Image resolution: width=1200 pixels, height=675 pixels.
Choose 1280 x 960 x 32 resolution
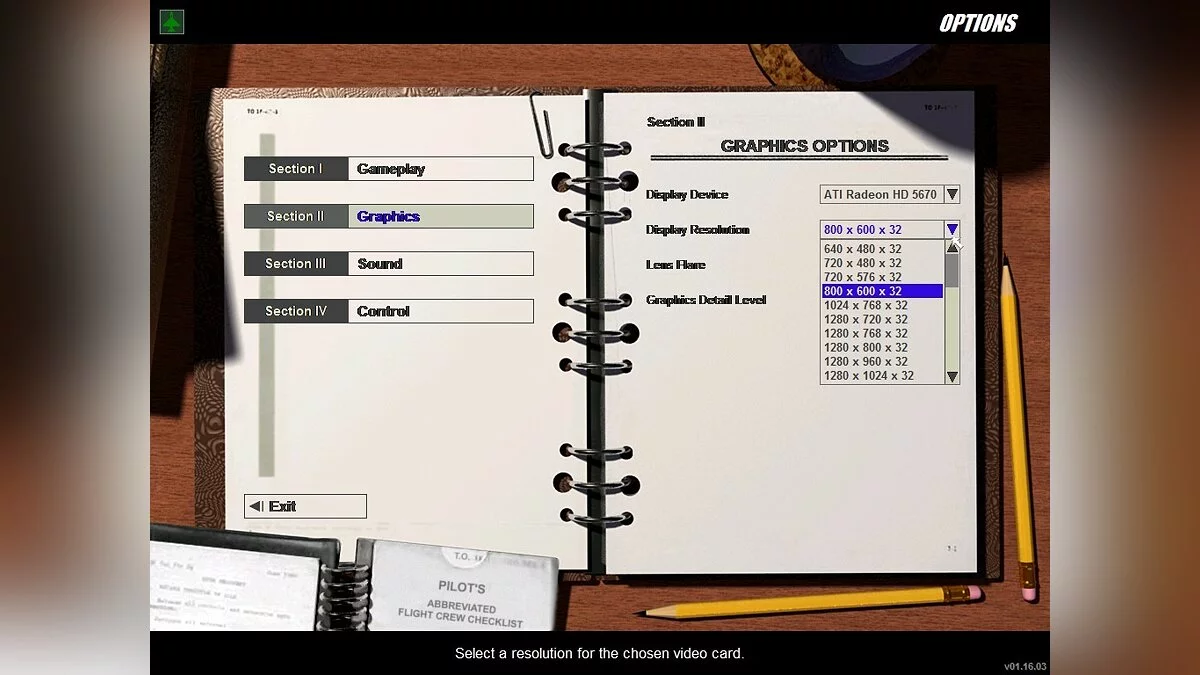click(x=882, y=361)
